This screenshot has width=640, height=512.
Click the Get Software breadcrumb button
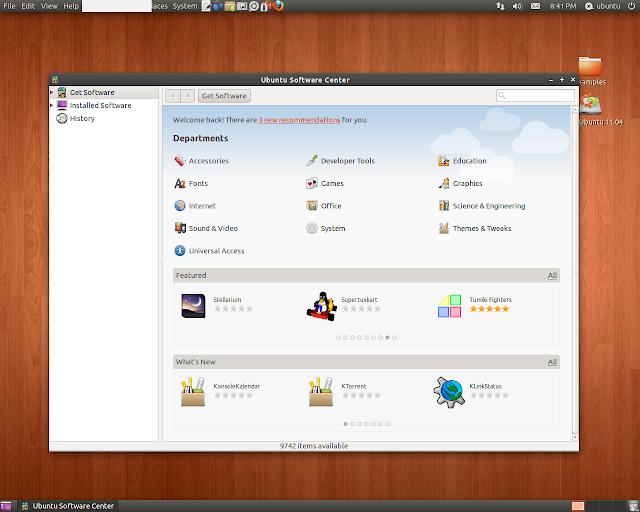(224, 96)
